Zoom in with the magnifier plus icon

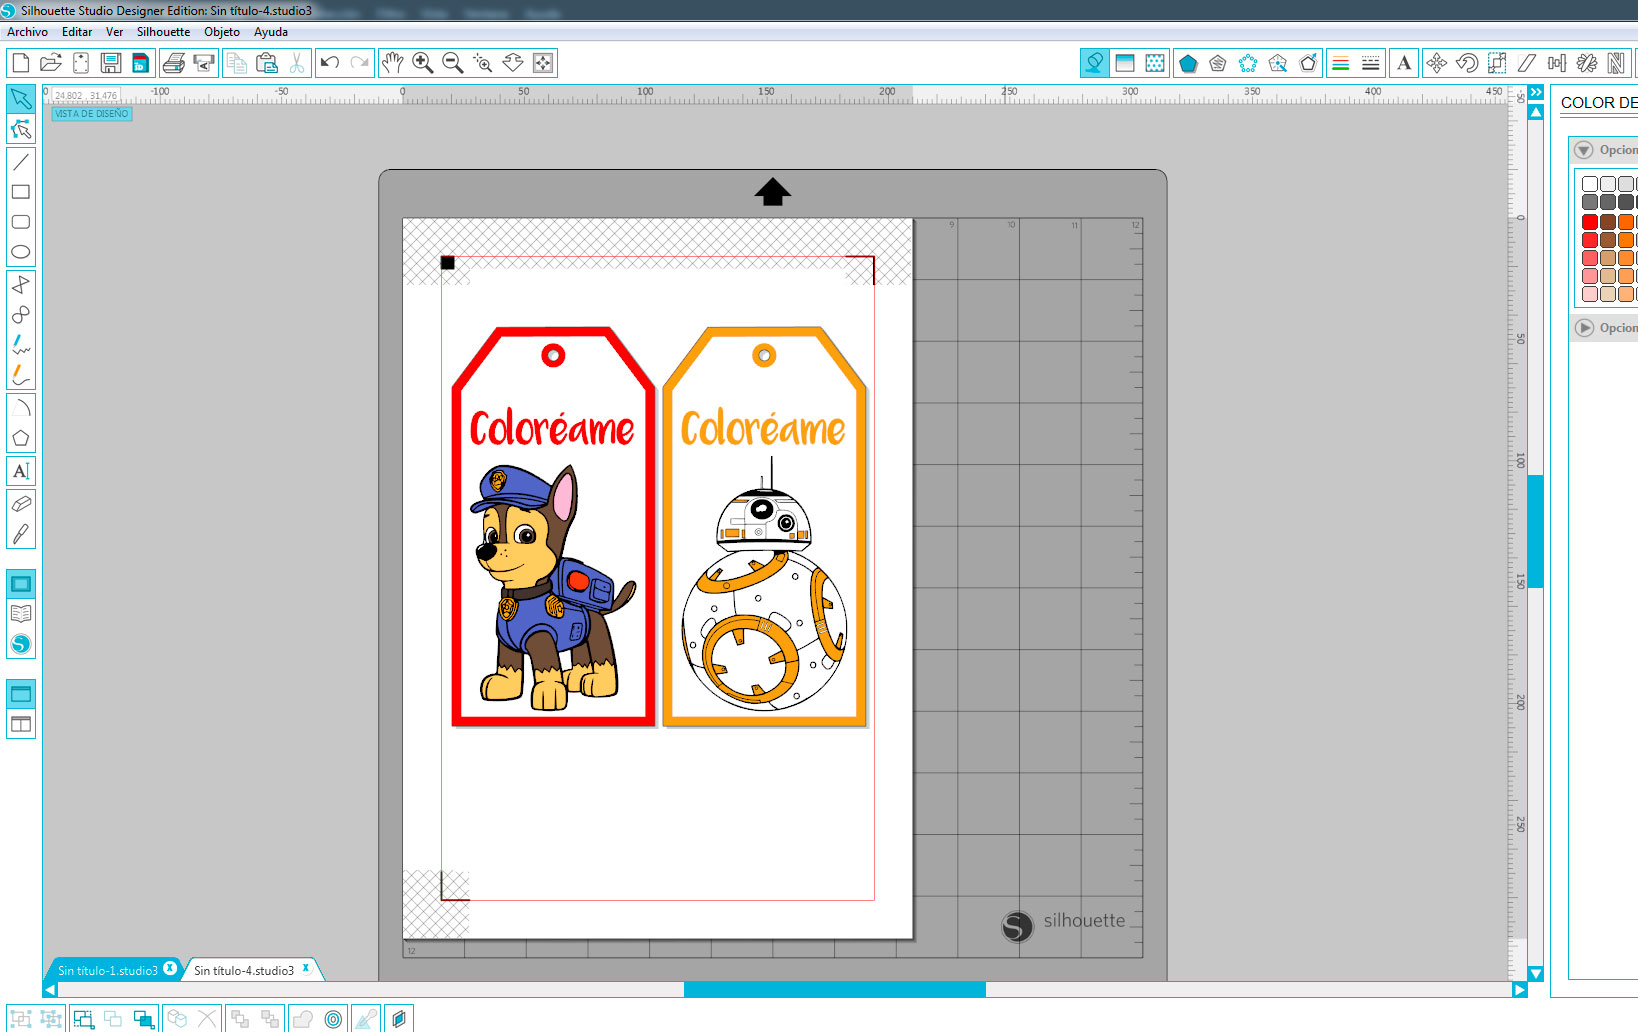(x=423, y=63)
